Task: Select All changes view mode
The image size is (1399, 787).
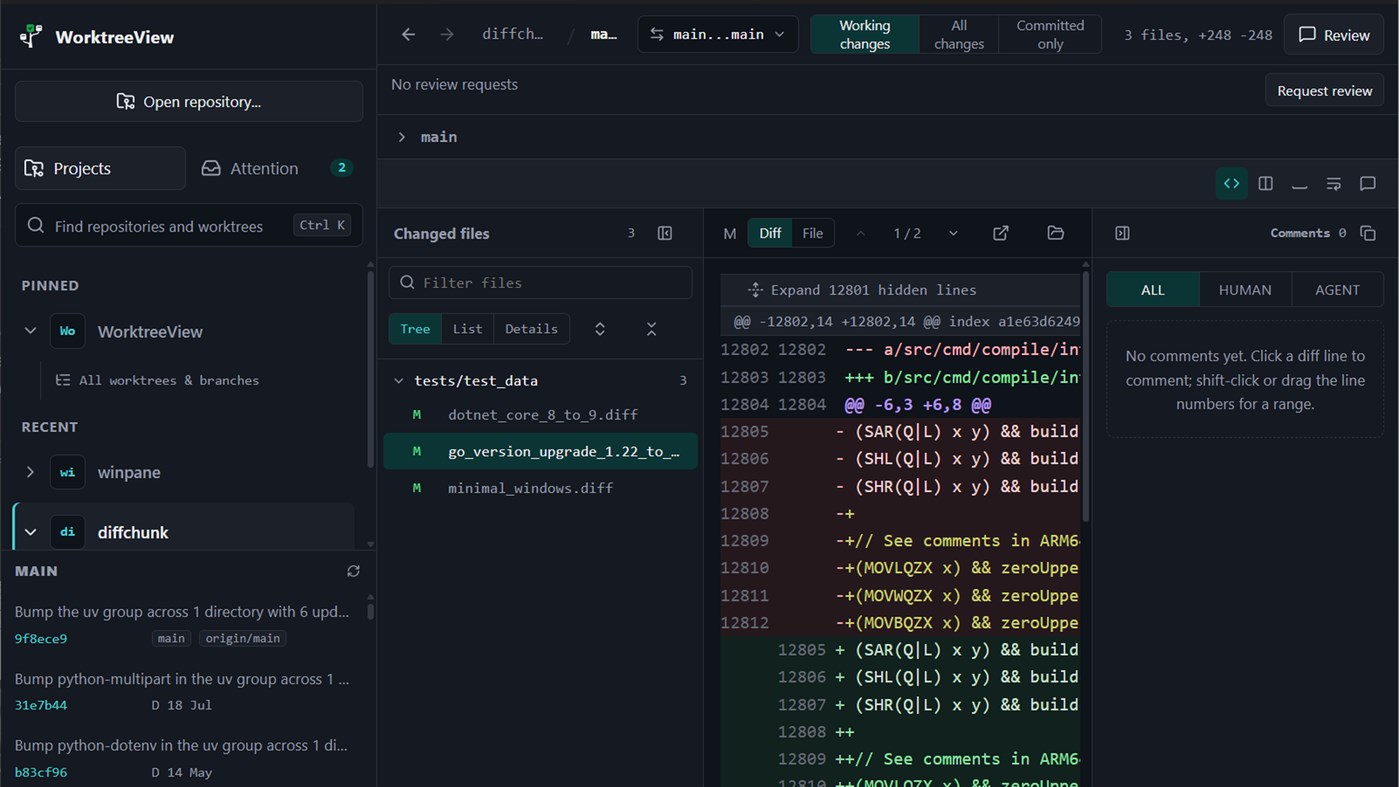Action: coord(959,34)
